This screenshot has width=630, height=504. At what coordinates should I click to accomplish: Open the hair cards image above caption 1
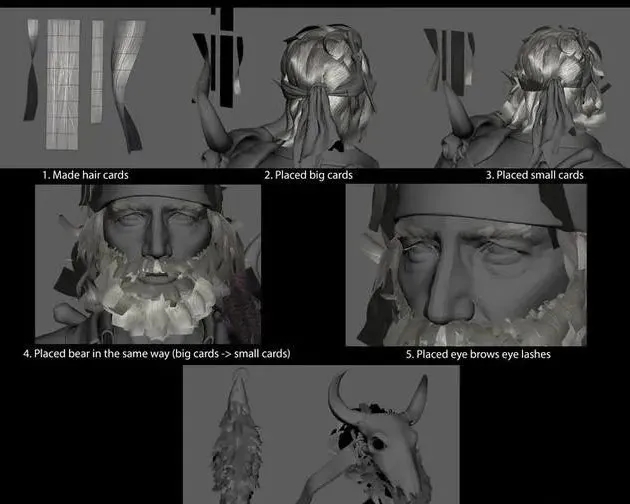[x=86, y=88]
